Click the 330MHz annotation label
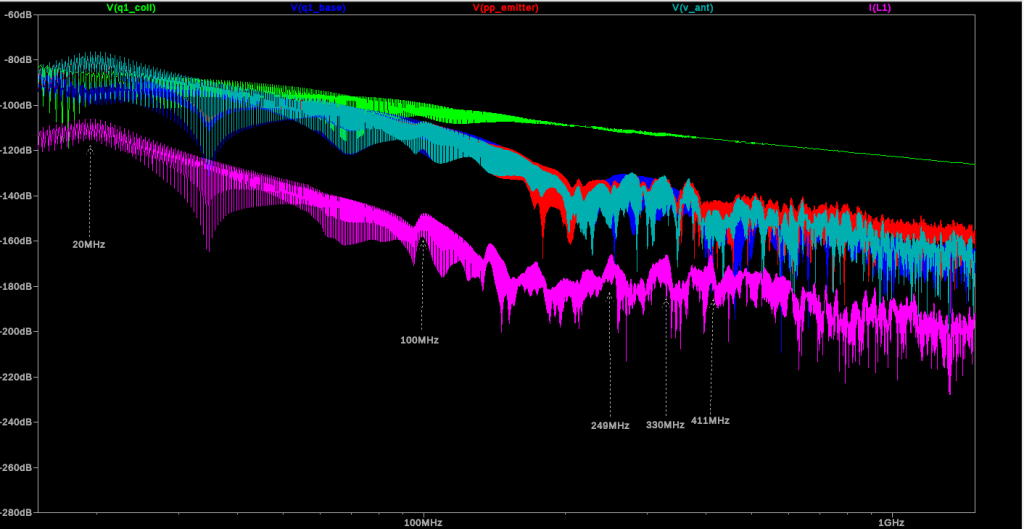Screen dimensions: 1024x529 pos(665,425)
